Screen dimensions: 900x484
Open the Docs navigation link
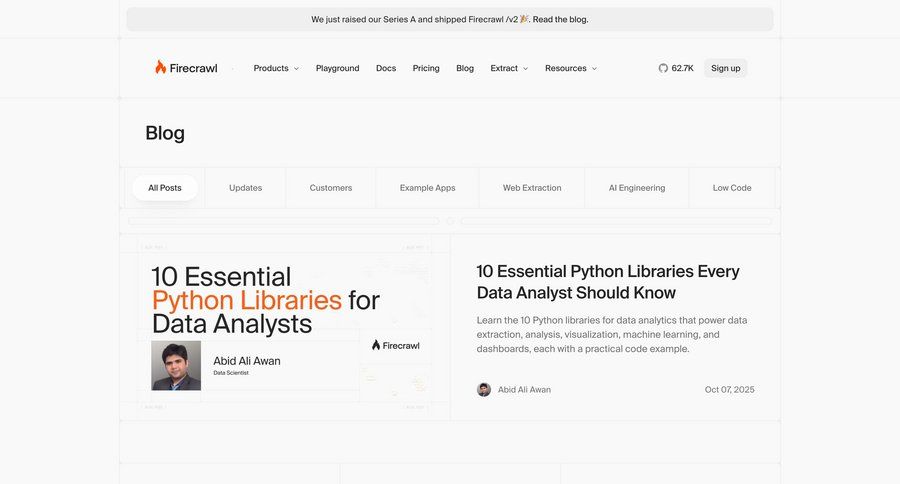(386, 68)
